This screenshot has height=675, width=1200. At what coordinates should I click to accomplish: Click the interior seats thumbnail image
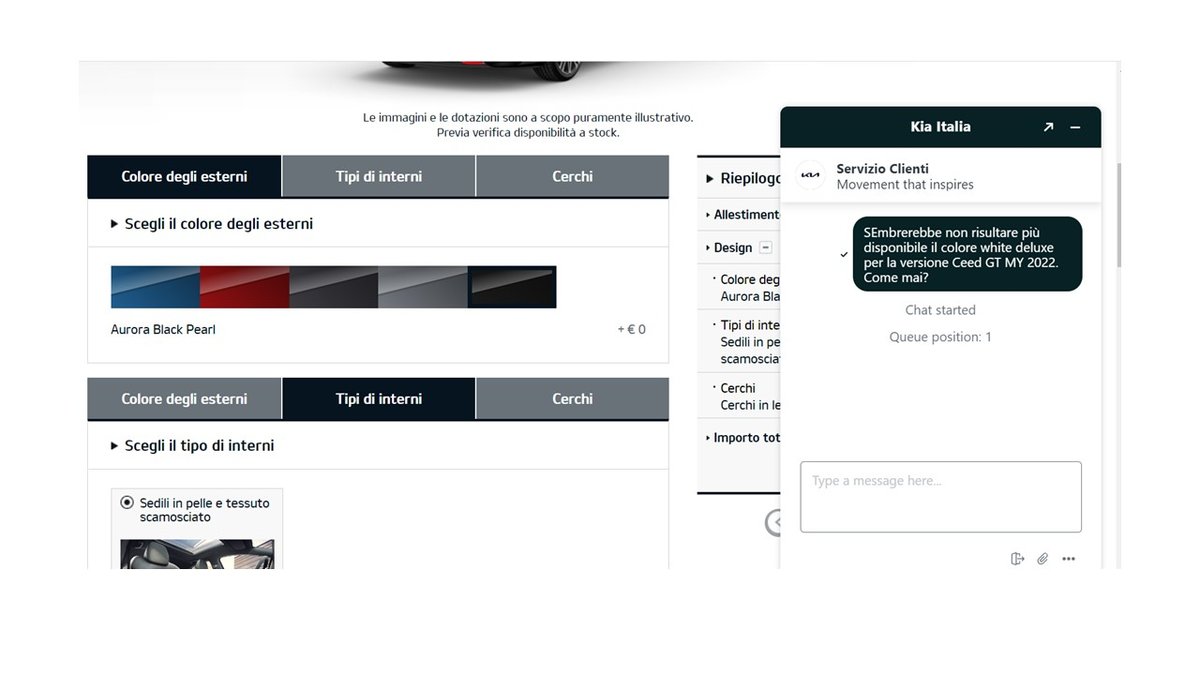coord(197,554)
